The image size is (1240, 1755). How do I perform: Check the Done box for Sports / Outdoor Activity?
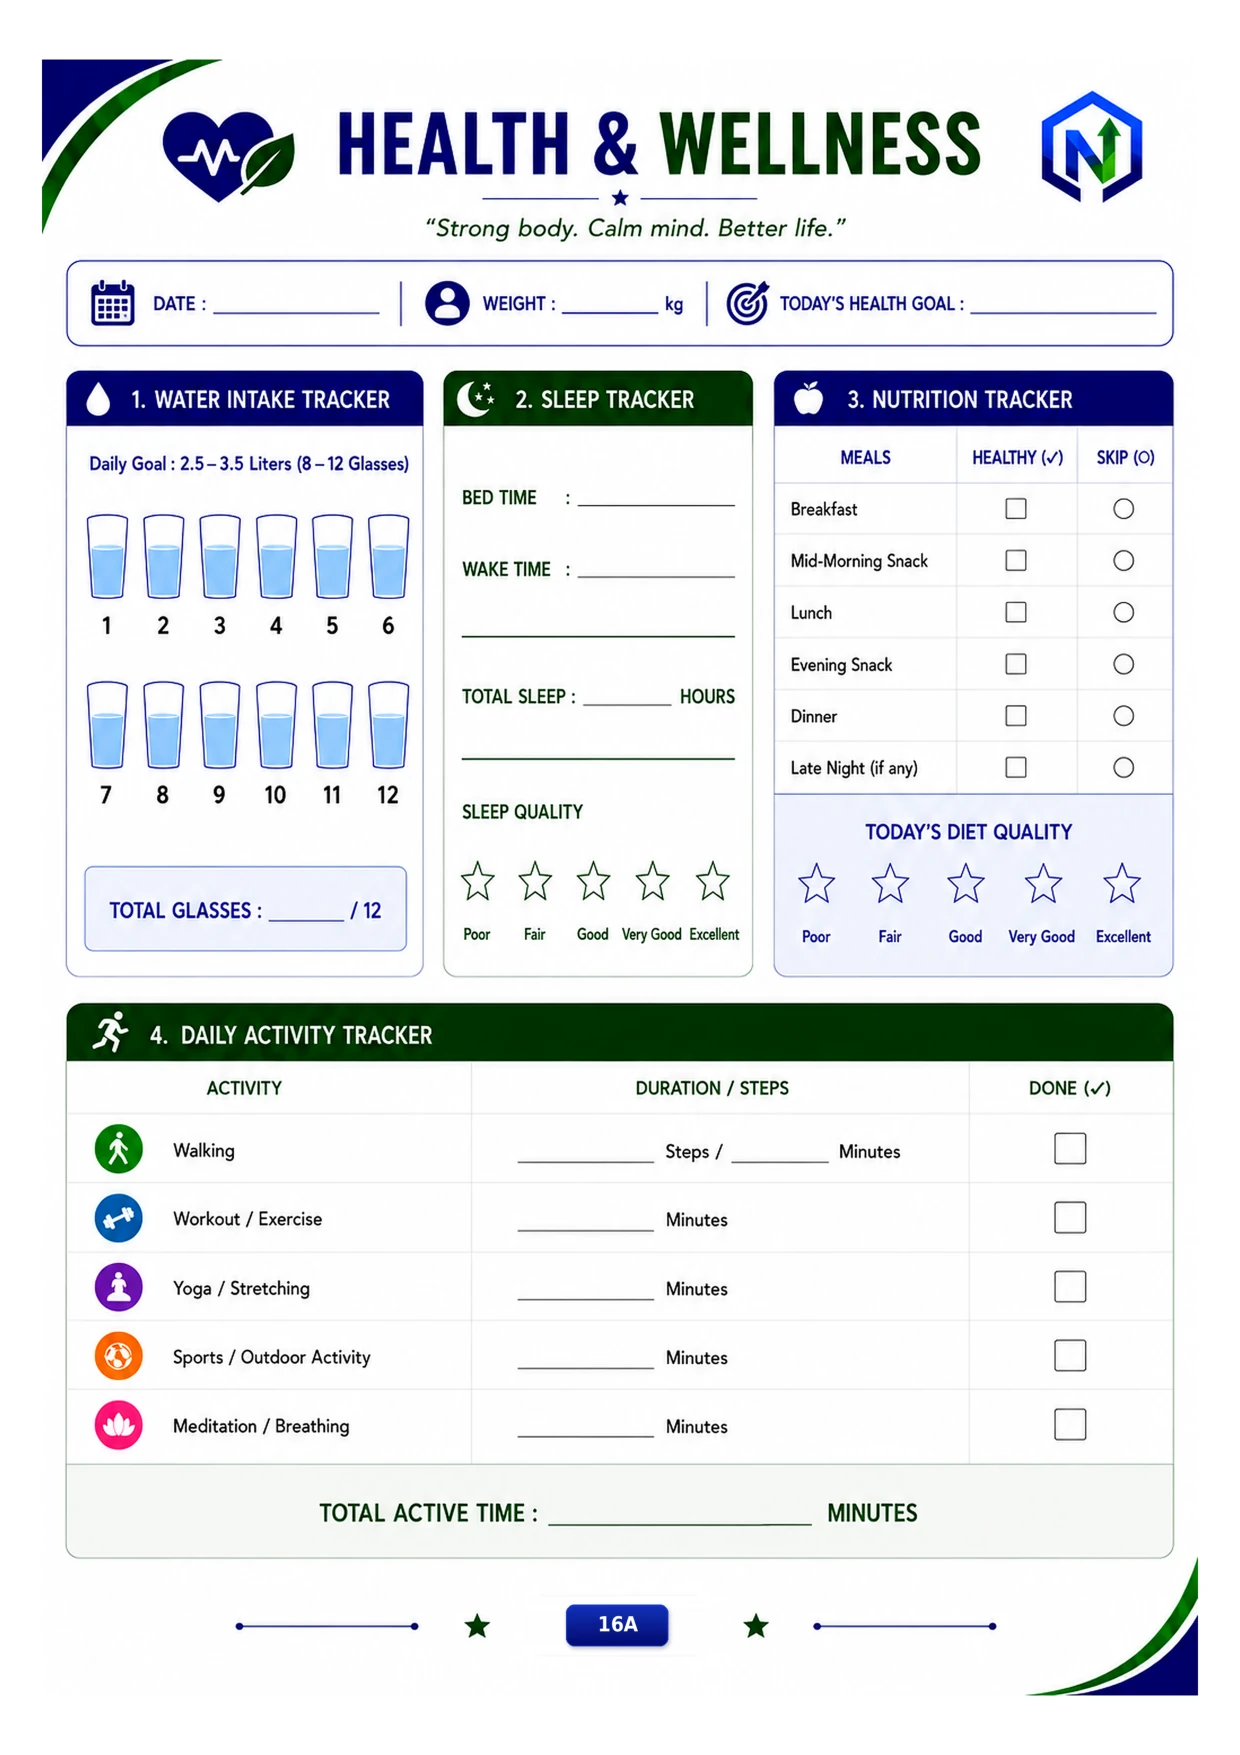click(1070, 1355)
